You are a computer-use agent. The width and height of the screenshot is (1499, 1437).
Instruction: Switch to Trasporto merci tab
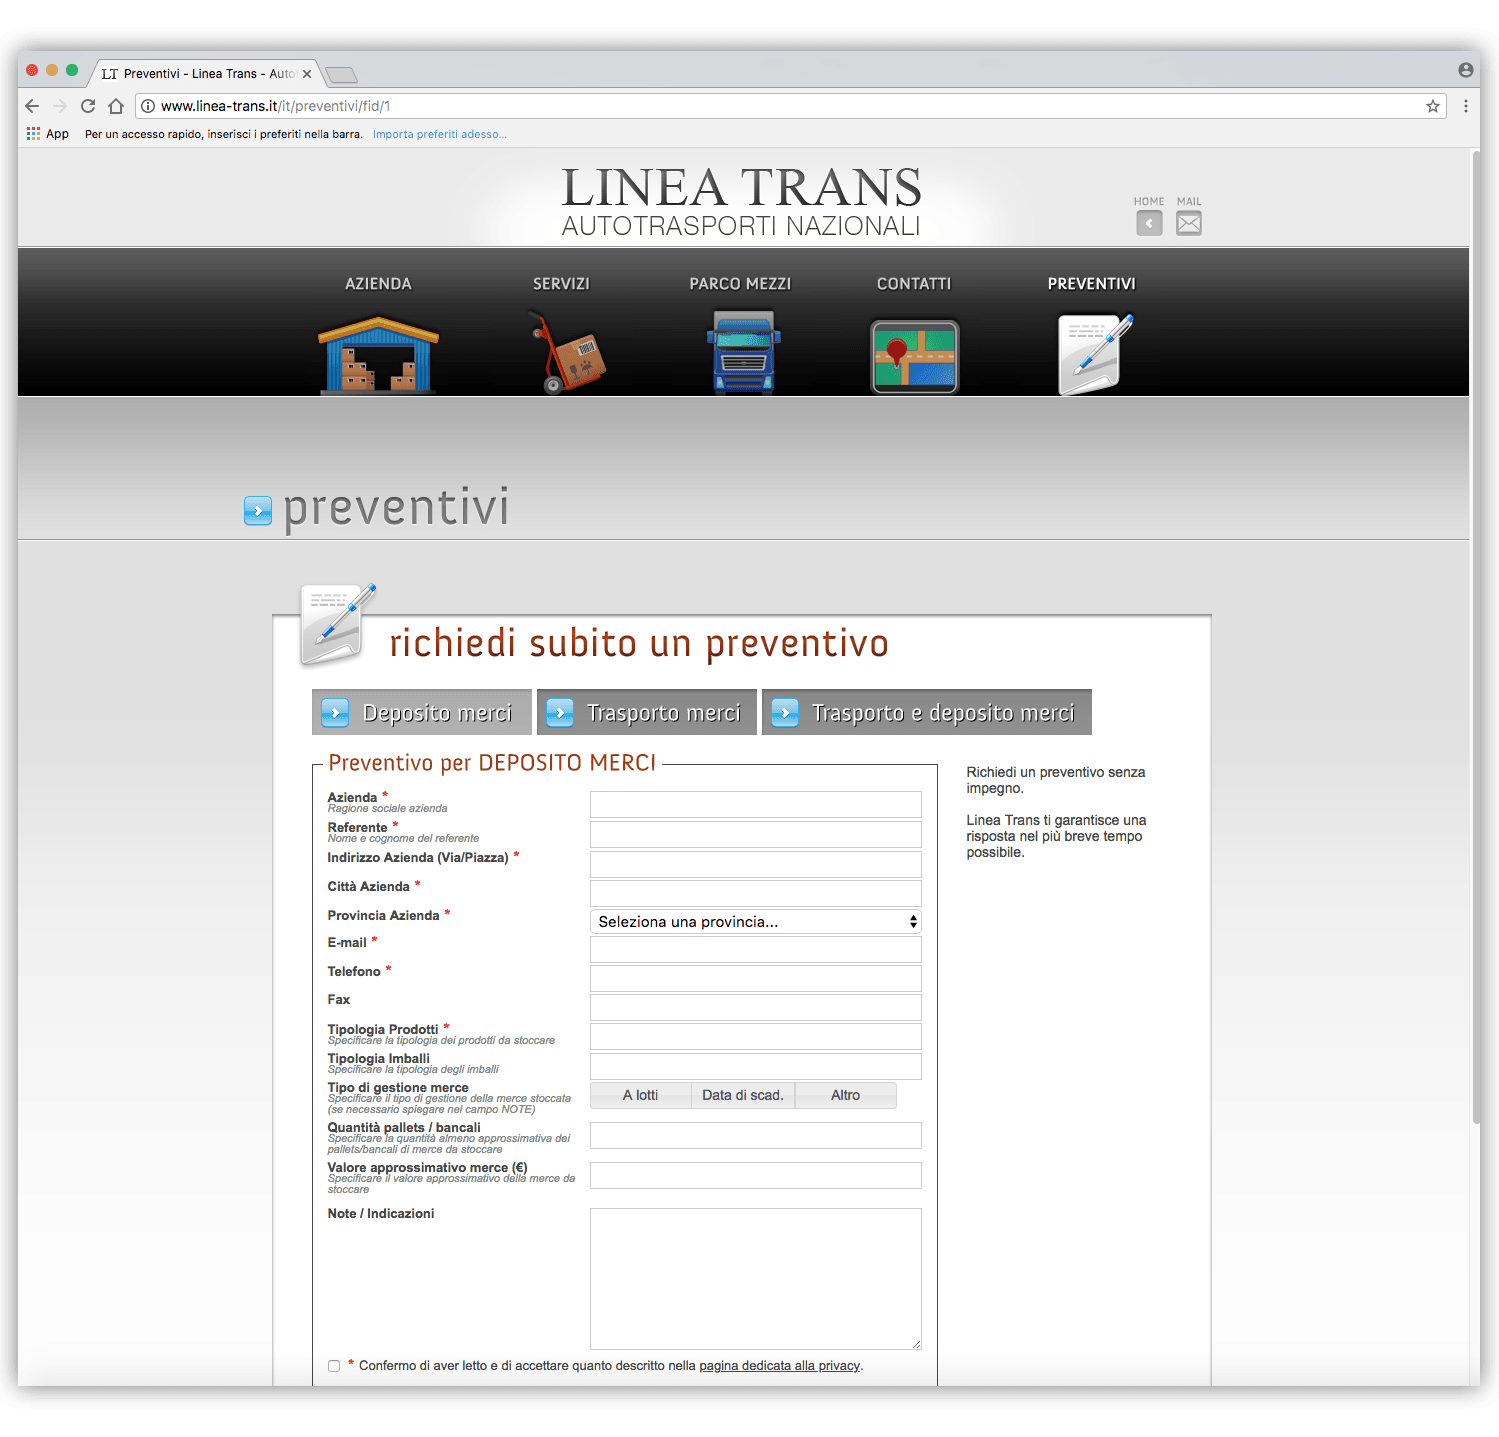coord(647,712)
